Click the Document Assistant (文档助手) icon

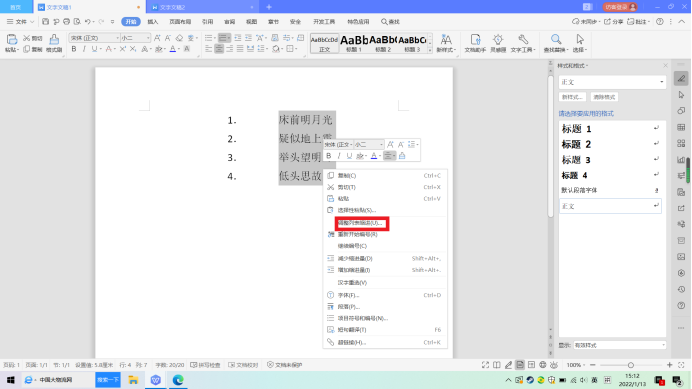pos(475,40)
